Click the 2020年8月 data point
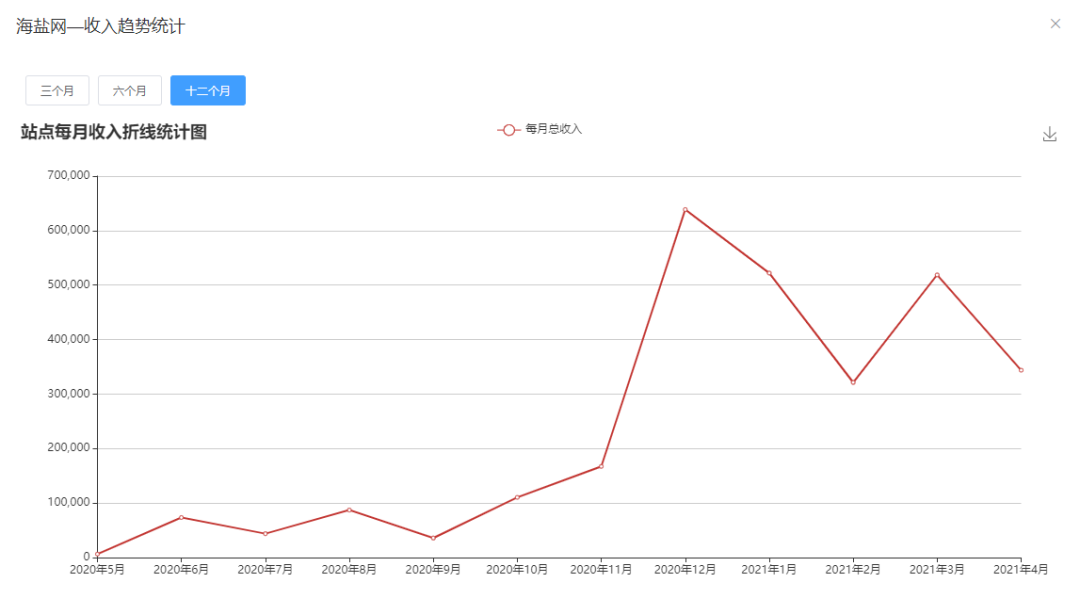 (349, 510)
